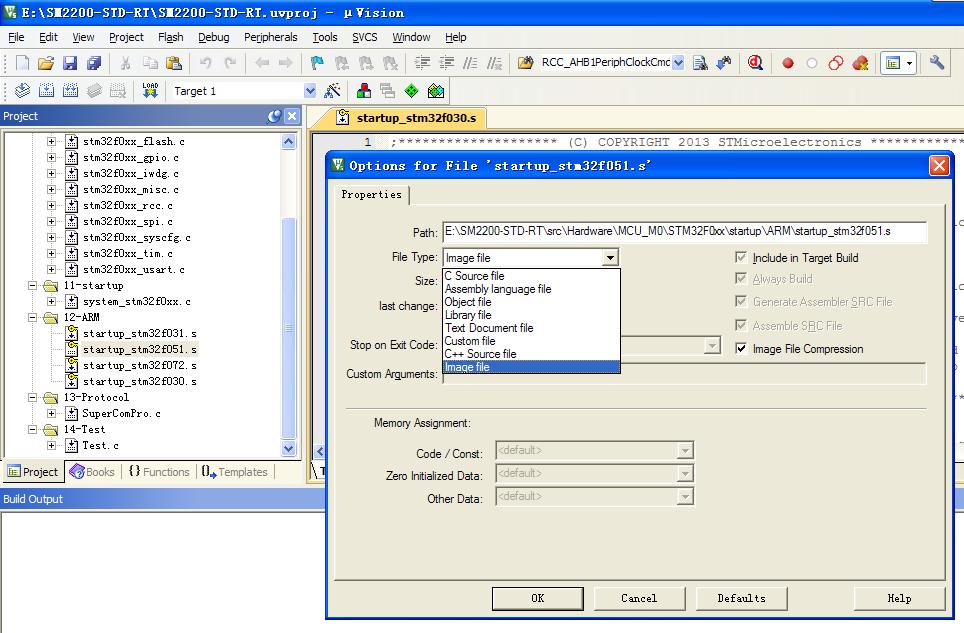964x633 pixels.
Task: Switch to the Functions tab
Action: click(159, 471)
